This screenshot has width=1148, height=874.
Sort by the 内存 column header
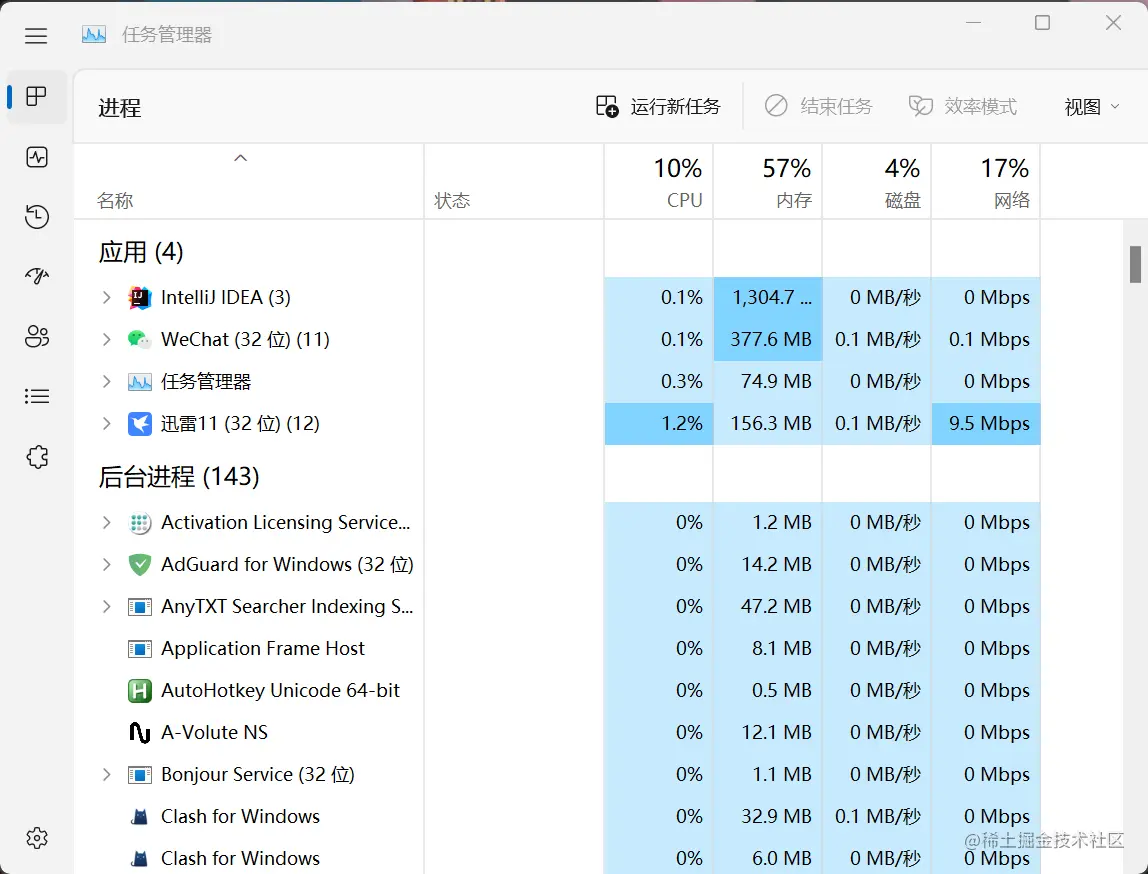pos(767,182)
